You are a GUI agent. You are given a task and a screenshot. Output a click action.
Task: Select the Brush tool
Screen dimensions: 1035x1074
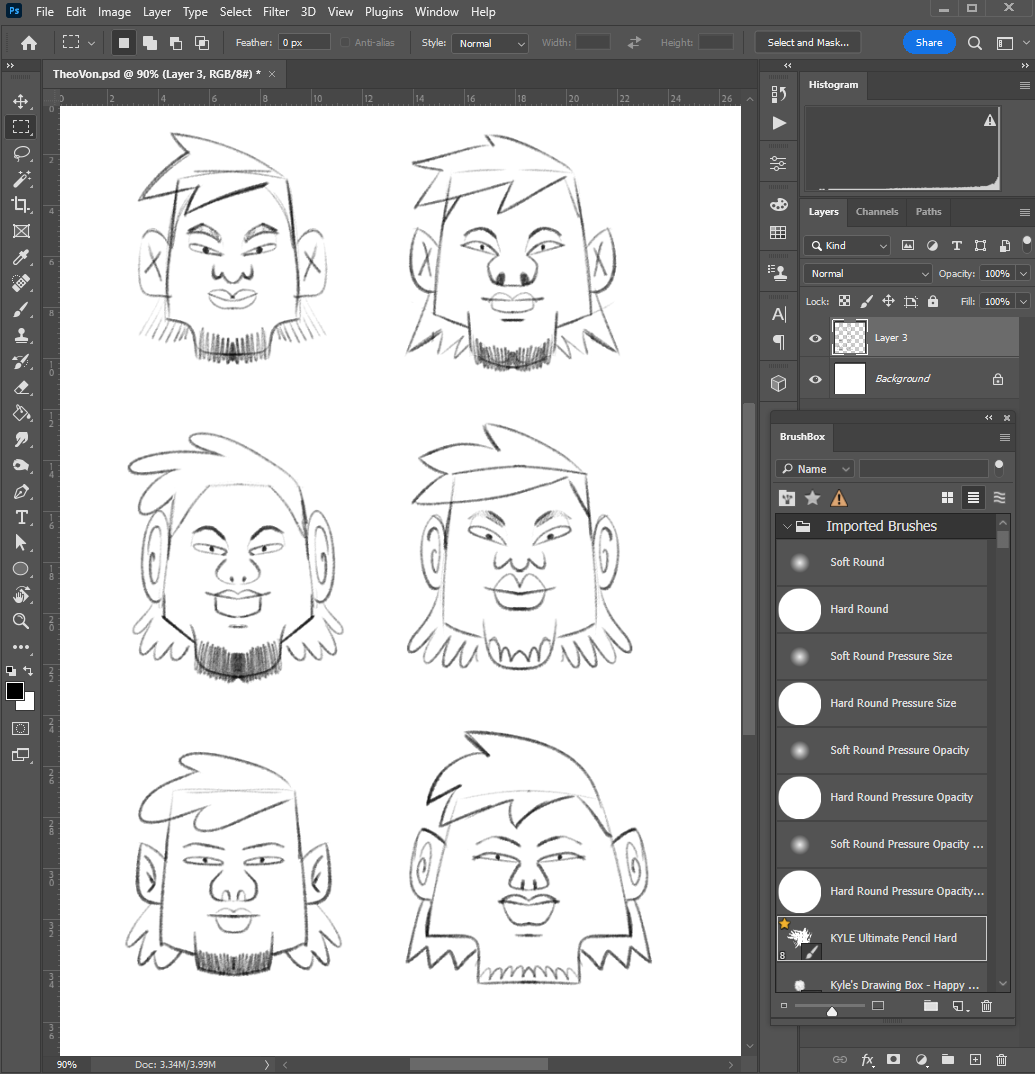pyautogui.click(x=21, y=310)
